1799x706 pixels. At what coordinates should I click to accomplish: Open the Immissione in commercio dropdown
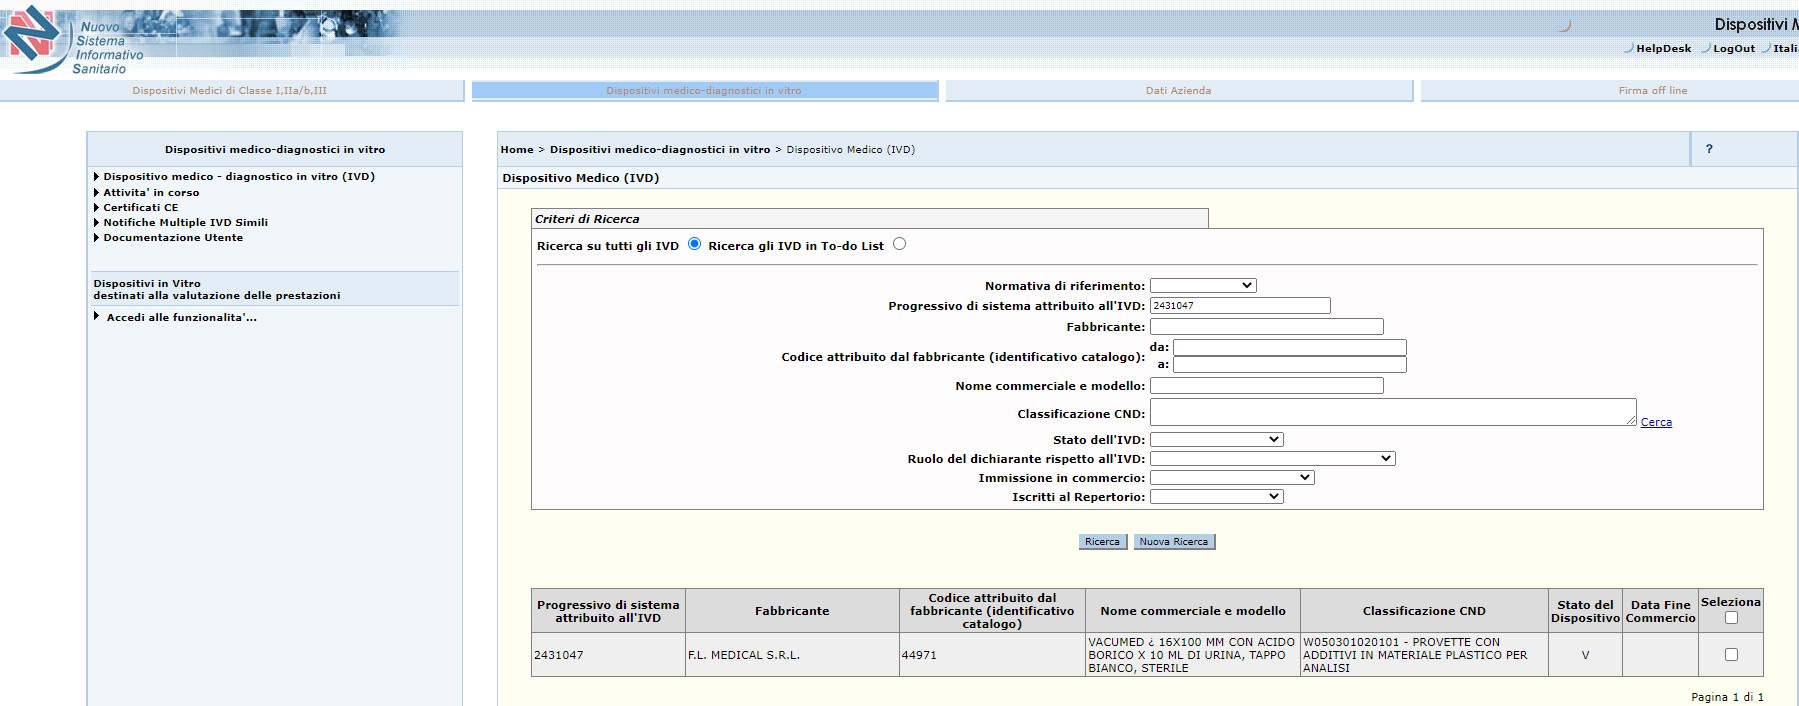point(1231,478)
